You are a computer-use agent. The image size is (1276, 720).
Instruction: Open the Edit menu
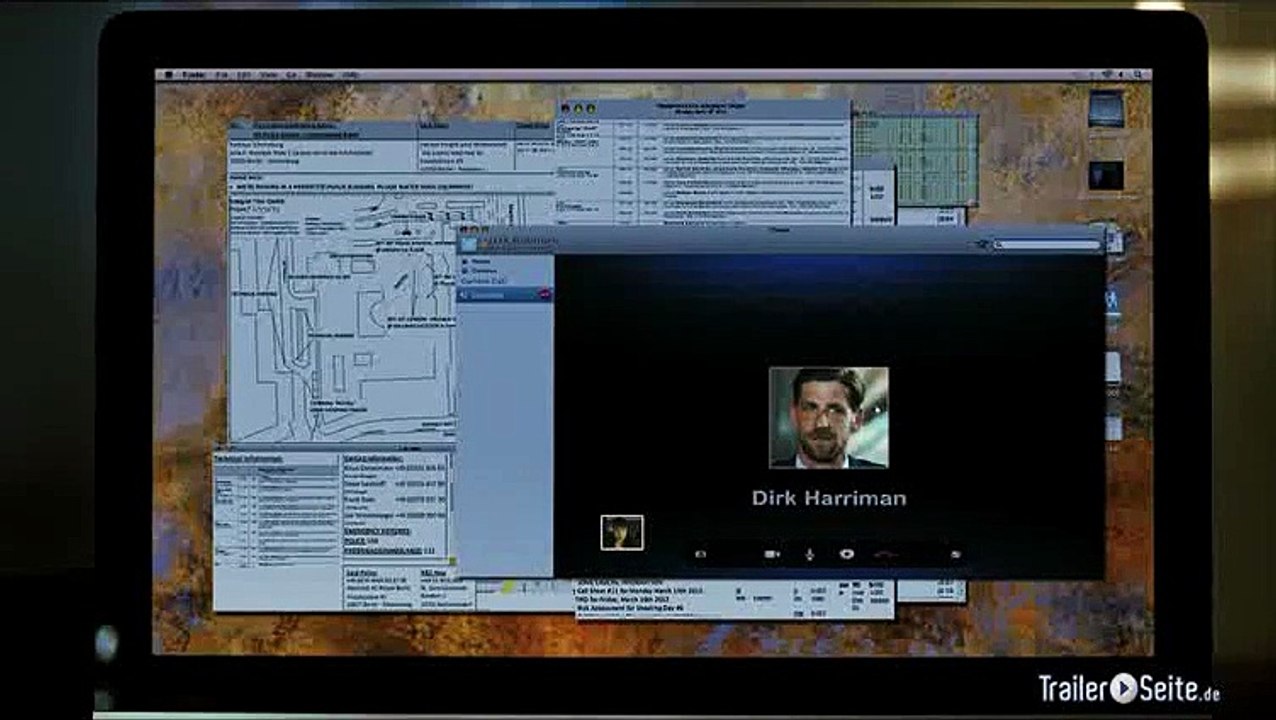coord(243,75)
